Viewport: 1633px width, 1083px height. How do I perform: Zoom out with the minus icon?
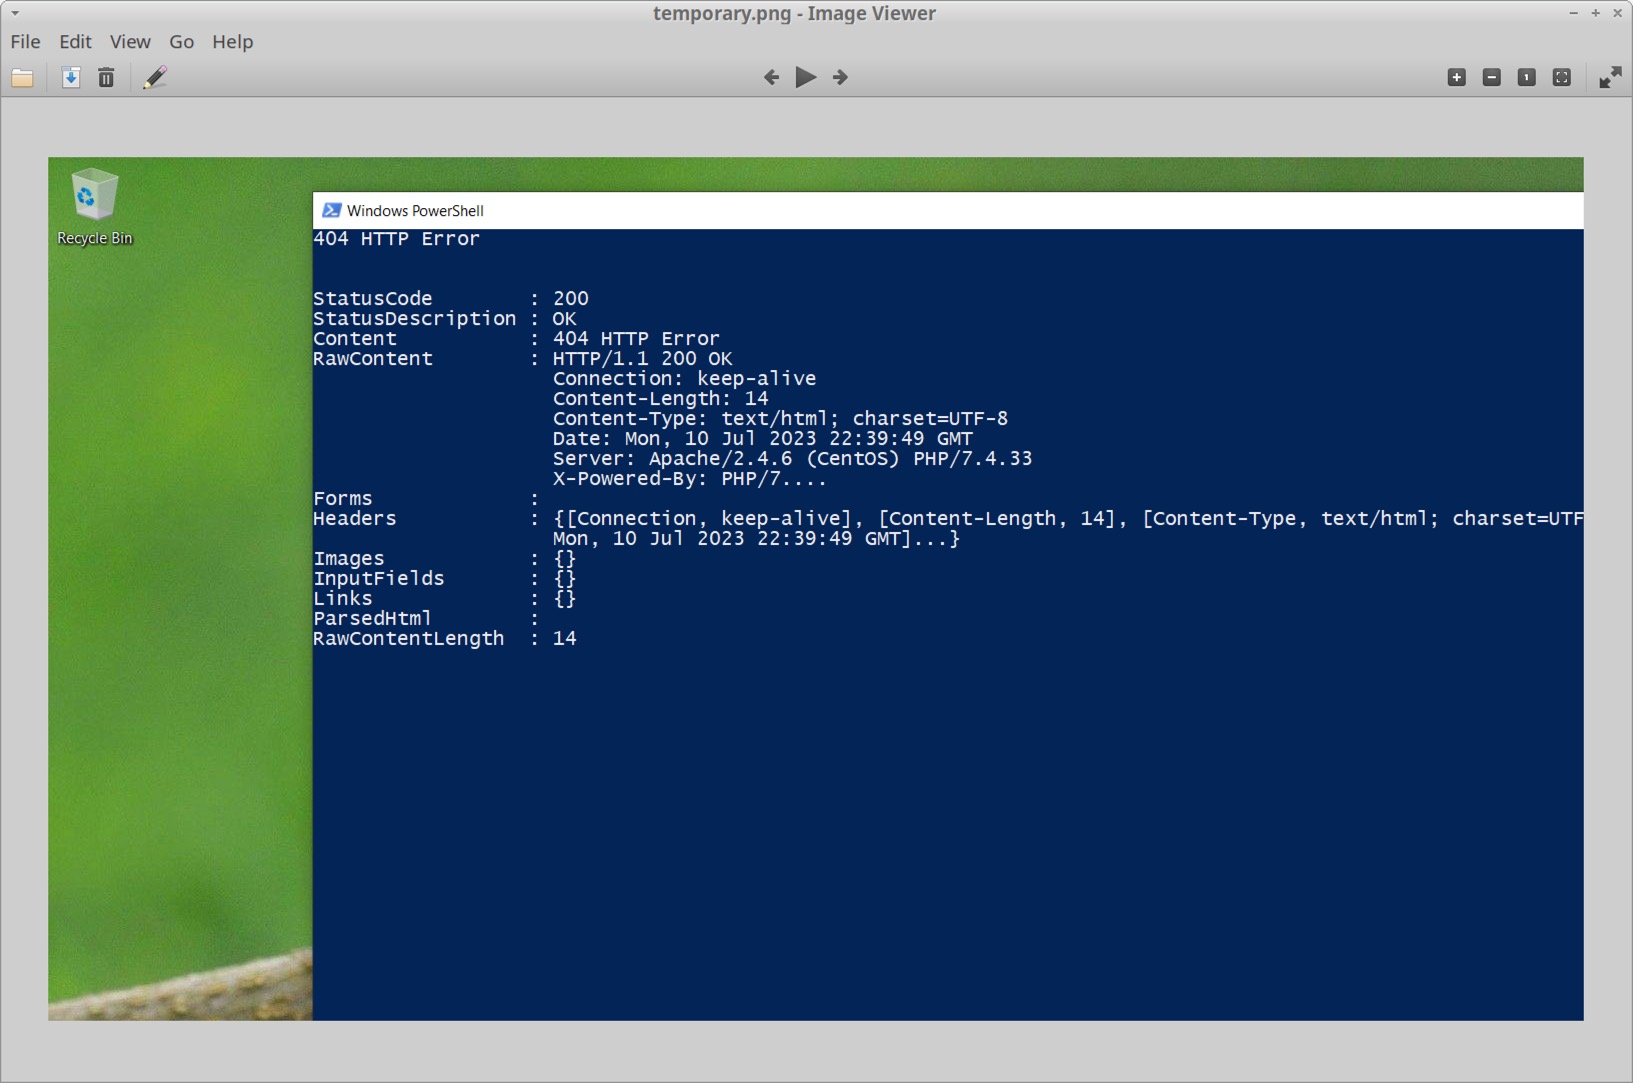pyautogui.click(x=1492, y=78)
